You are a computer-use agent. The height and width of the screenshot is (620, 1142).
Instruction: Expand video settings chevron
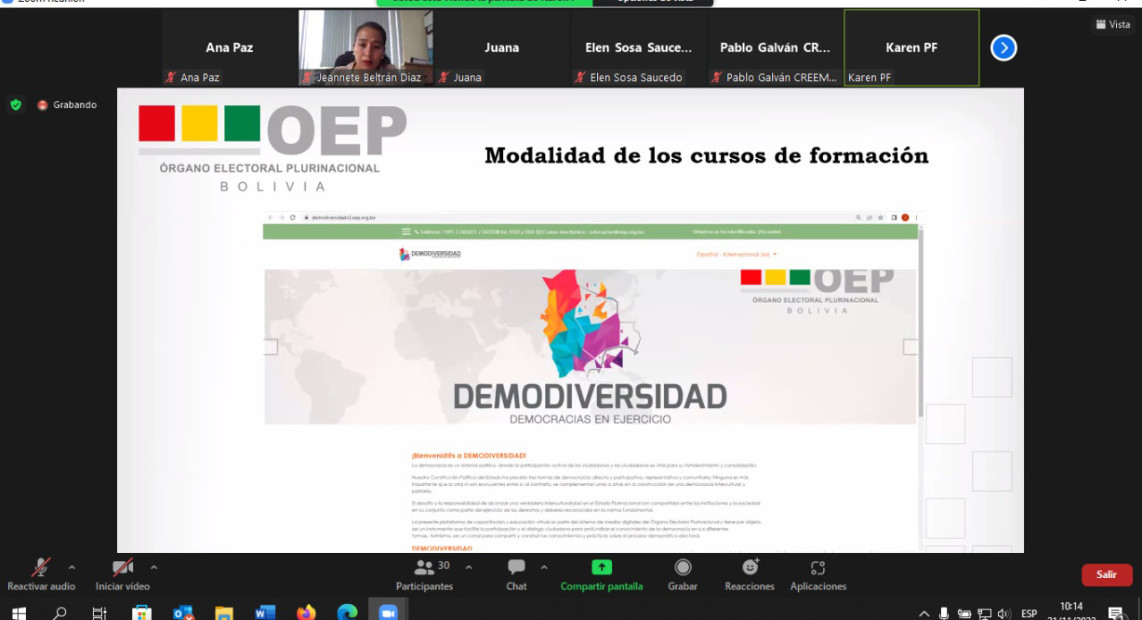tap(152, 567)
